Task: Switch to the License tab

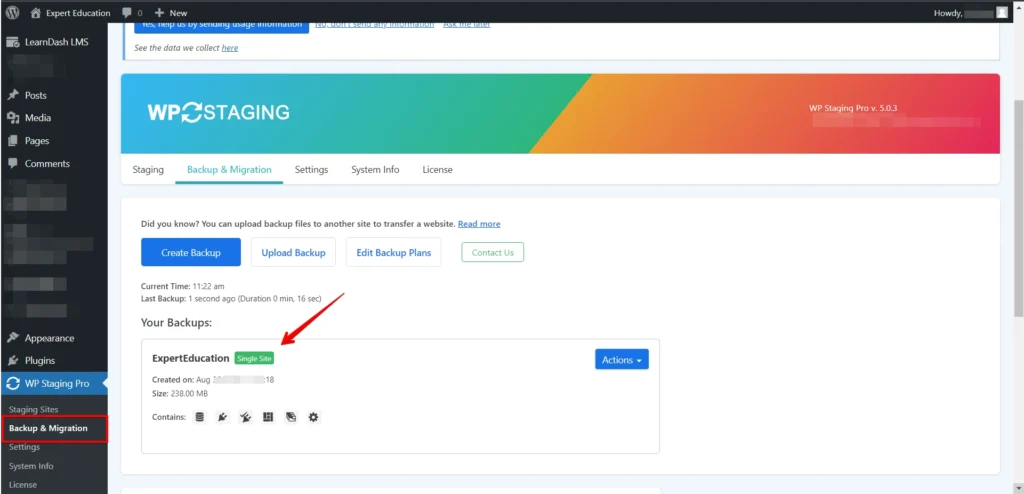Action: point(438,169)
